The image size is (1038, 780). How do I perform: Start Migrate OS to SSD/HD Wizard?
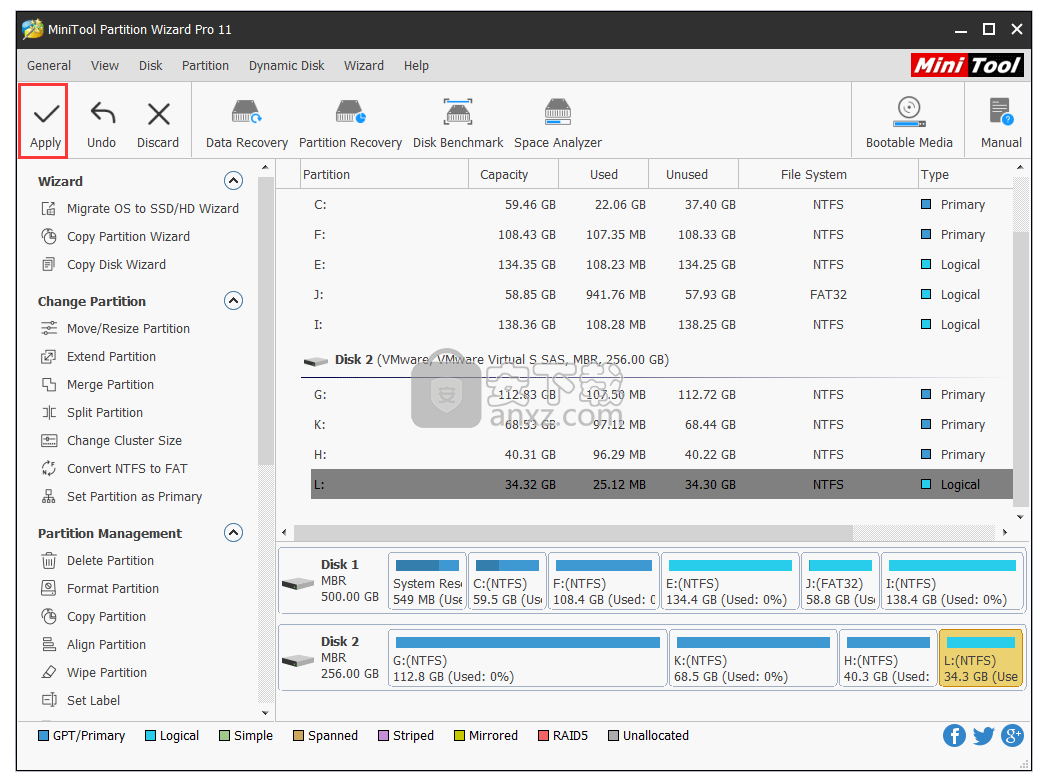(140, 209)
